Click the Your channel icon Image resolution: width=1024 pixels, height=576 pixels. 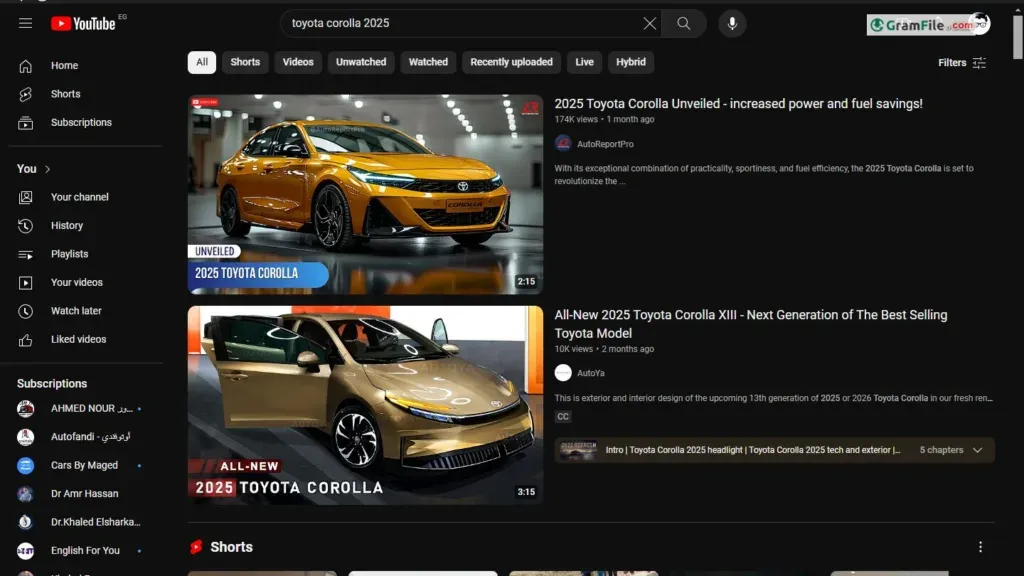pos(25,197)
